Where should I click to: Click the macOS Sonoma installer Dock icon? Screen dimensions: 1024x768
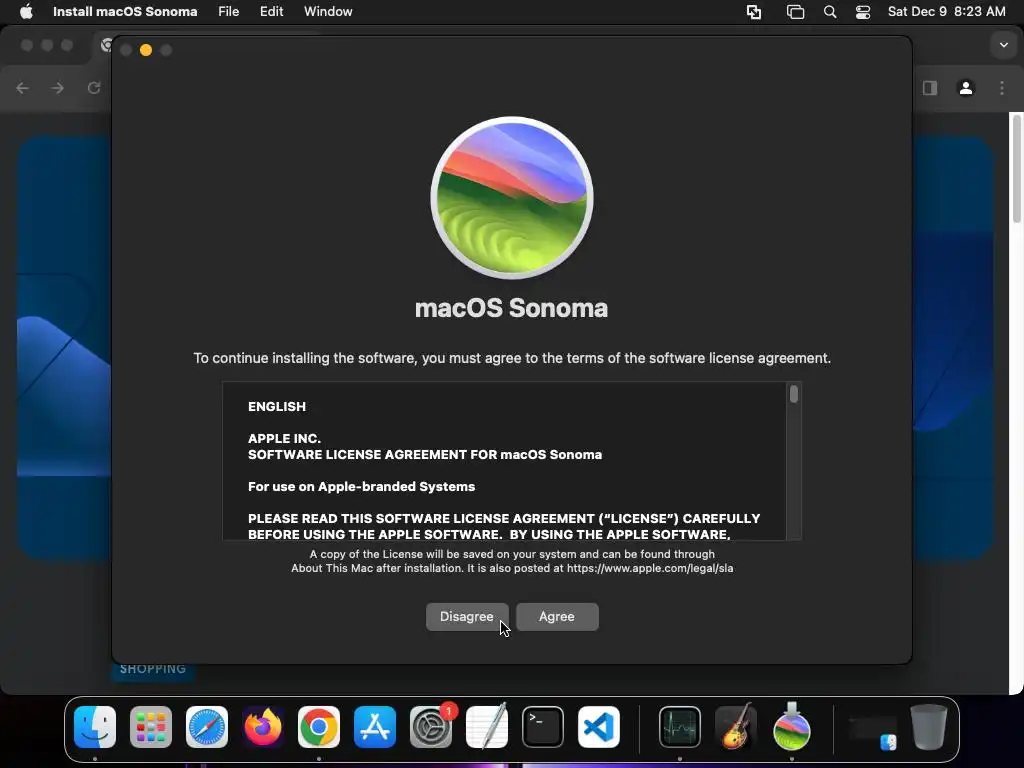(792, 727)
